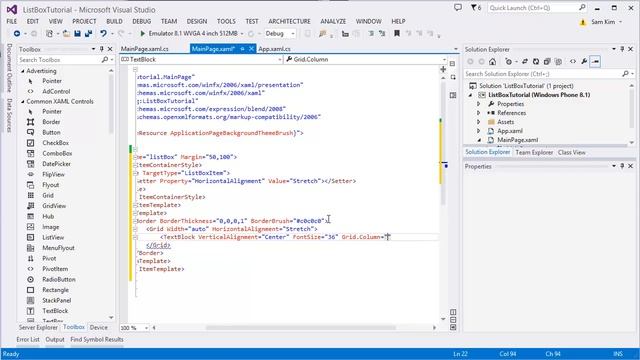
Task: Open the Device tab
Action: tap(99, 327)
